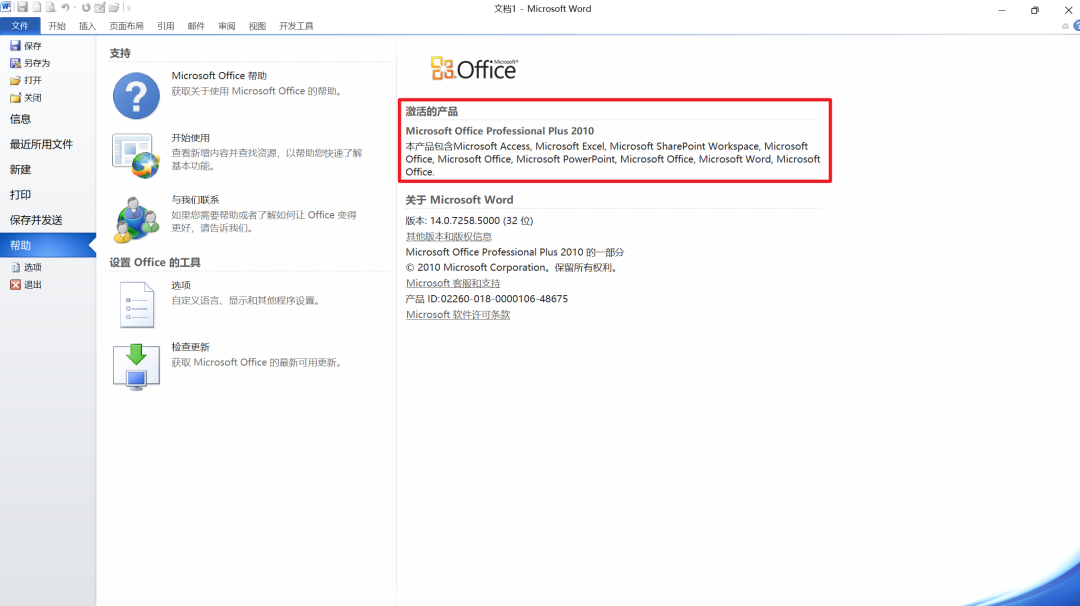Click 退出 to exit Word
The height and width of the screenshot is (606, 1080).
[x=25, y=284]
